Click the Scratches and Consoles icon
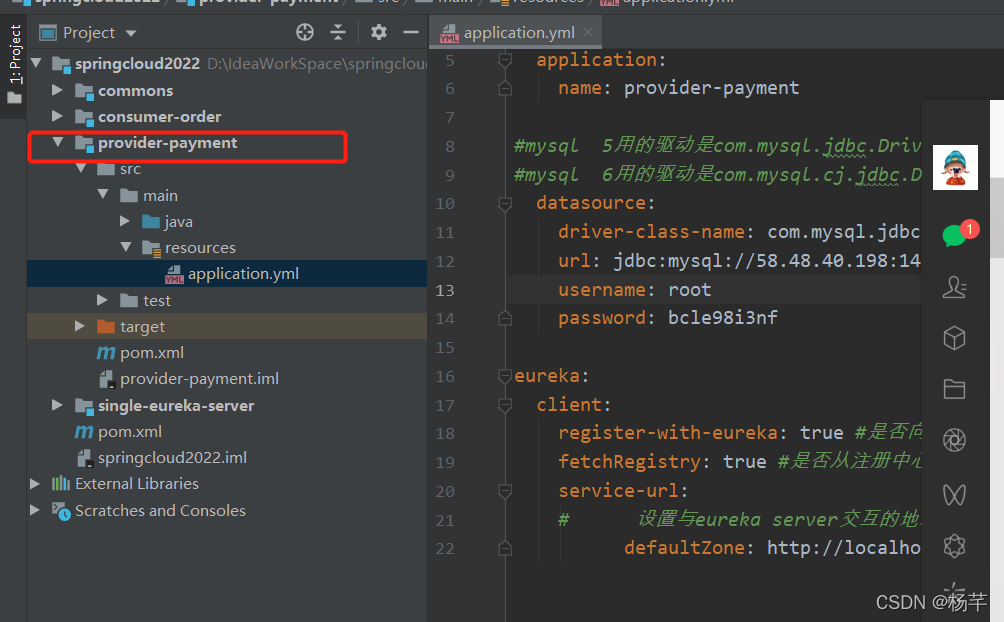This screenshot has height=622, width=1004. [x=61, y=511]
